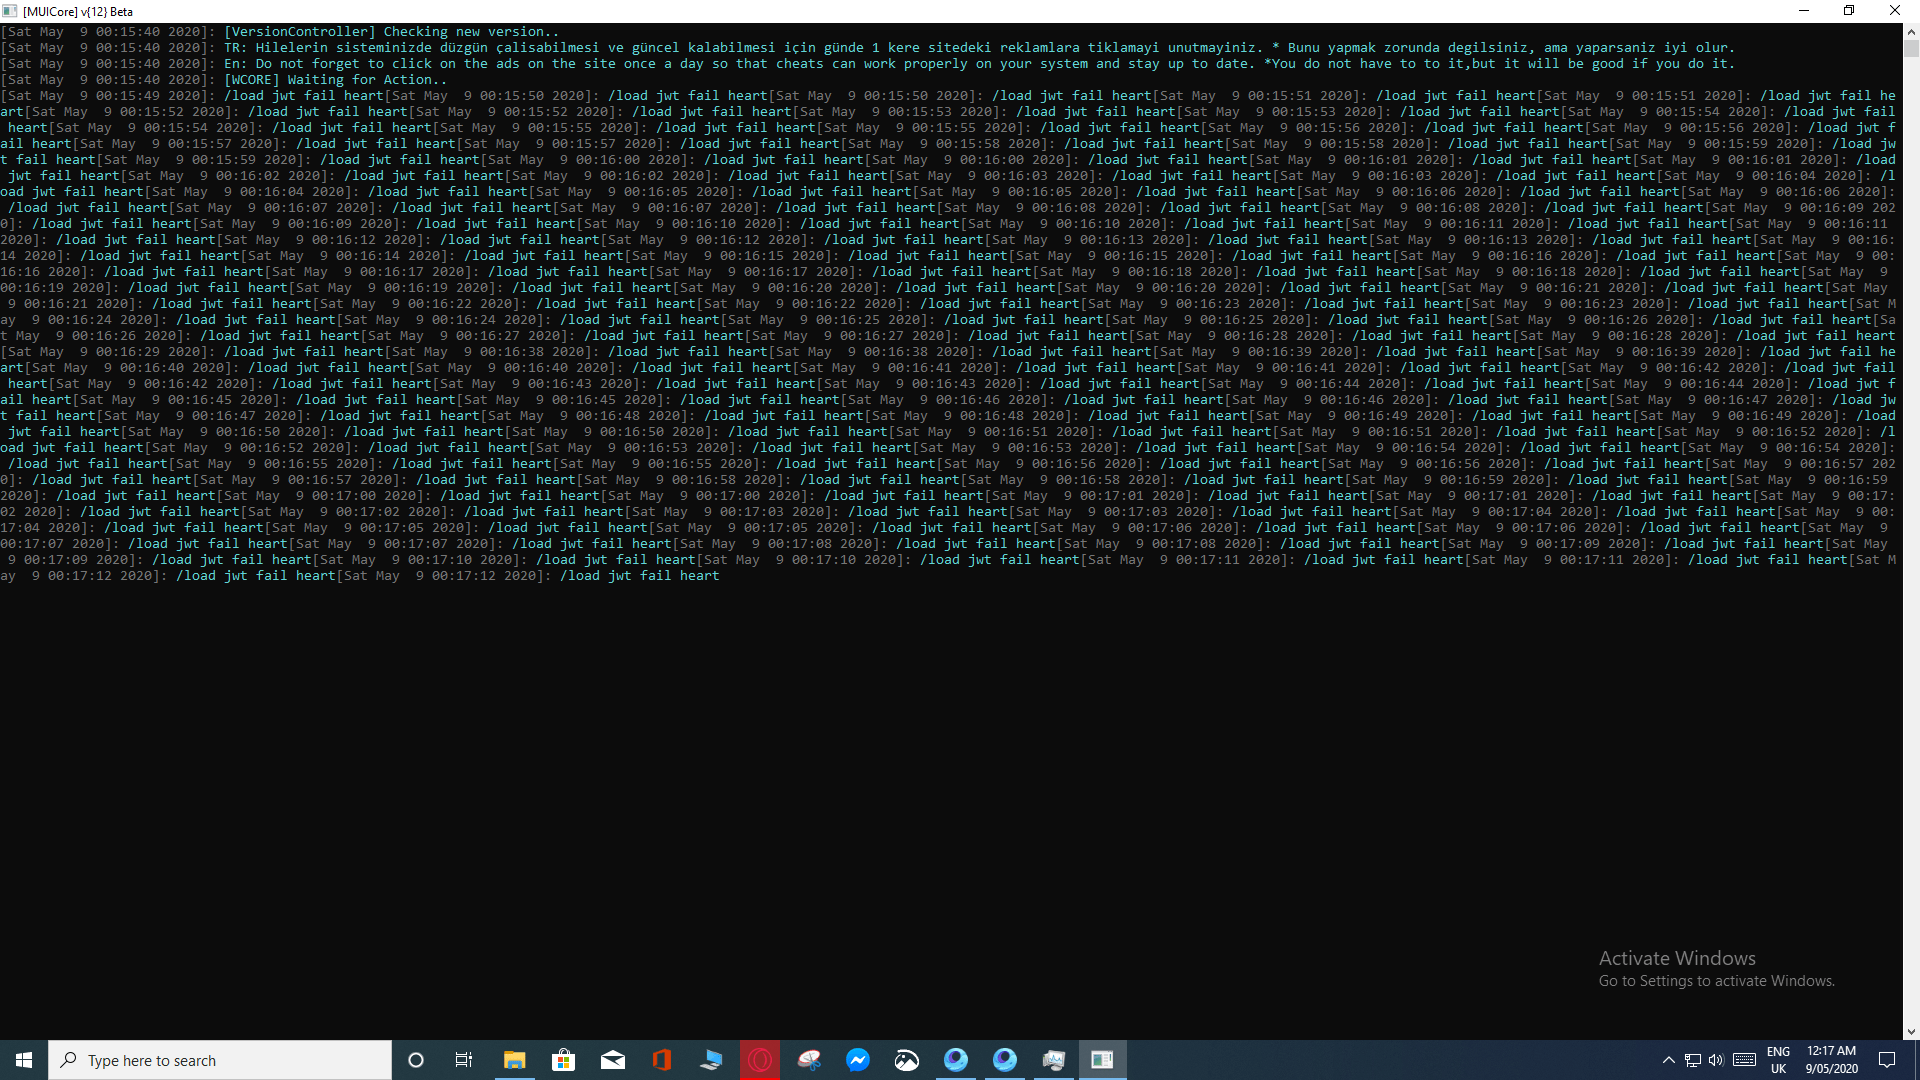Launch File Explorer from the taskbar
Image resolution: width=1920 pixels, height=1080 pixels.
tap(515, 1060)
